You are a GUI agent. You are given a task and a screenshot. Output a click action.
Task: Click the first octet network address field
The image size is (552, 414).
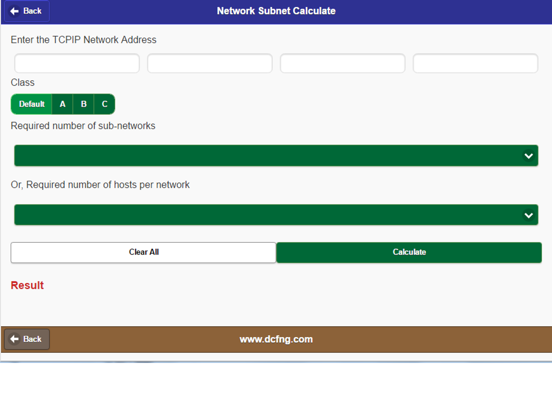point(77,63)
